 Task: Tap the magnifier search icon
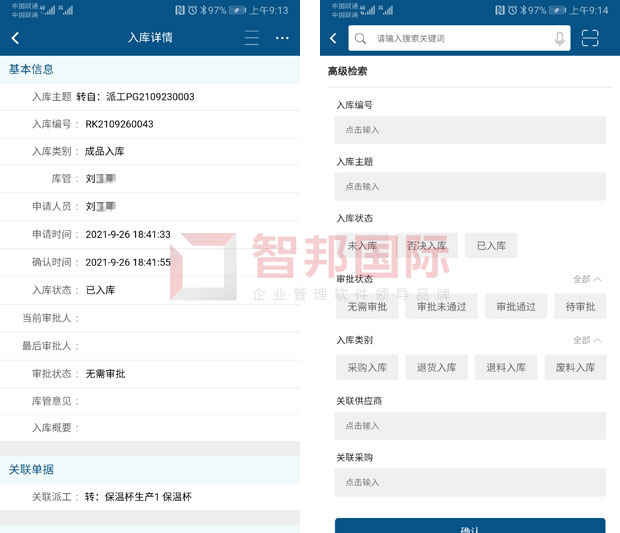click(360, 38)
